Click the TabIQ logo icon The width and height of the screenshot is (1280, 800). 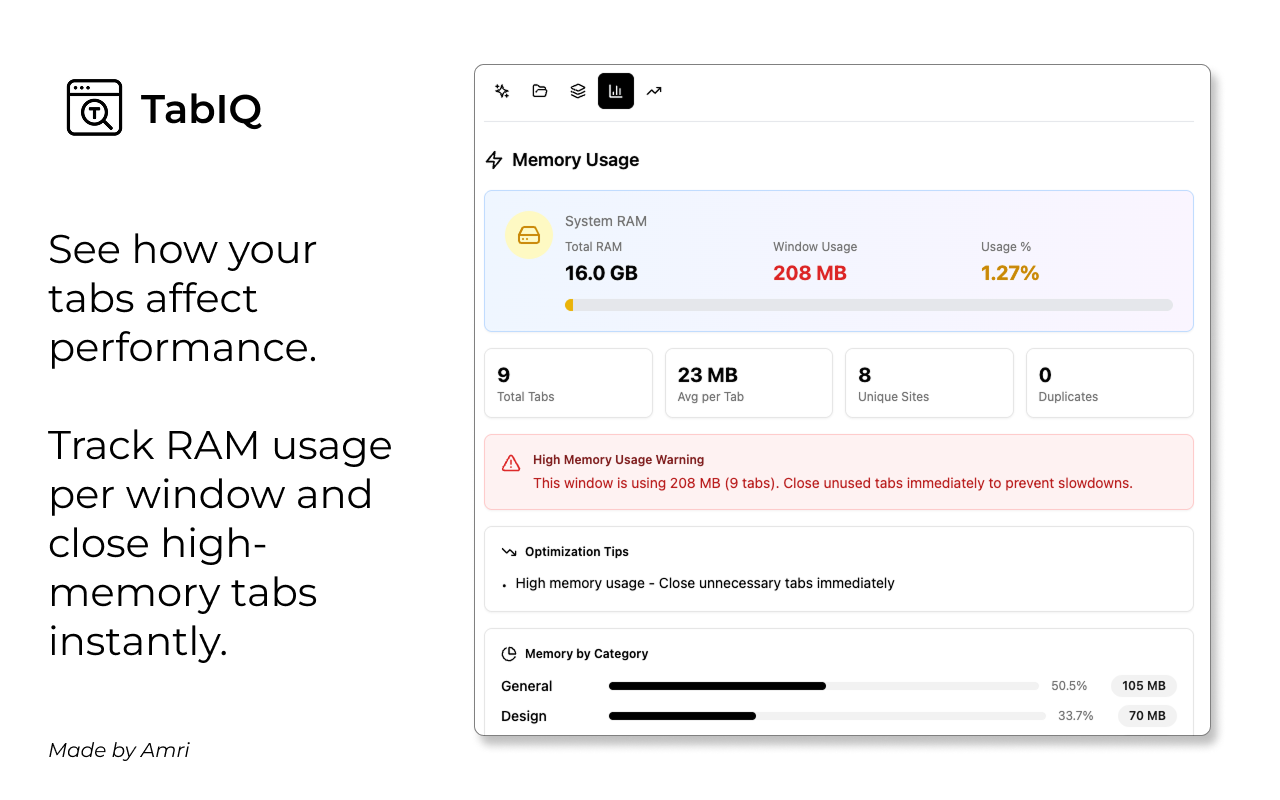coord(95,107)
